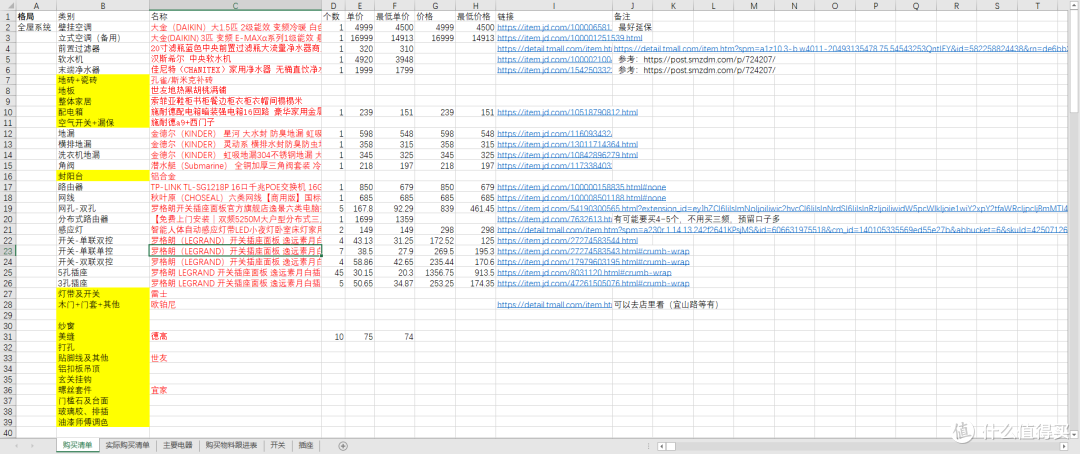Select column C header

click(x=236, y=6)
